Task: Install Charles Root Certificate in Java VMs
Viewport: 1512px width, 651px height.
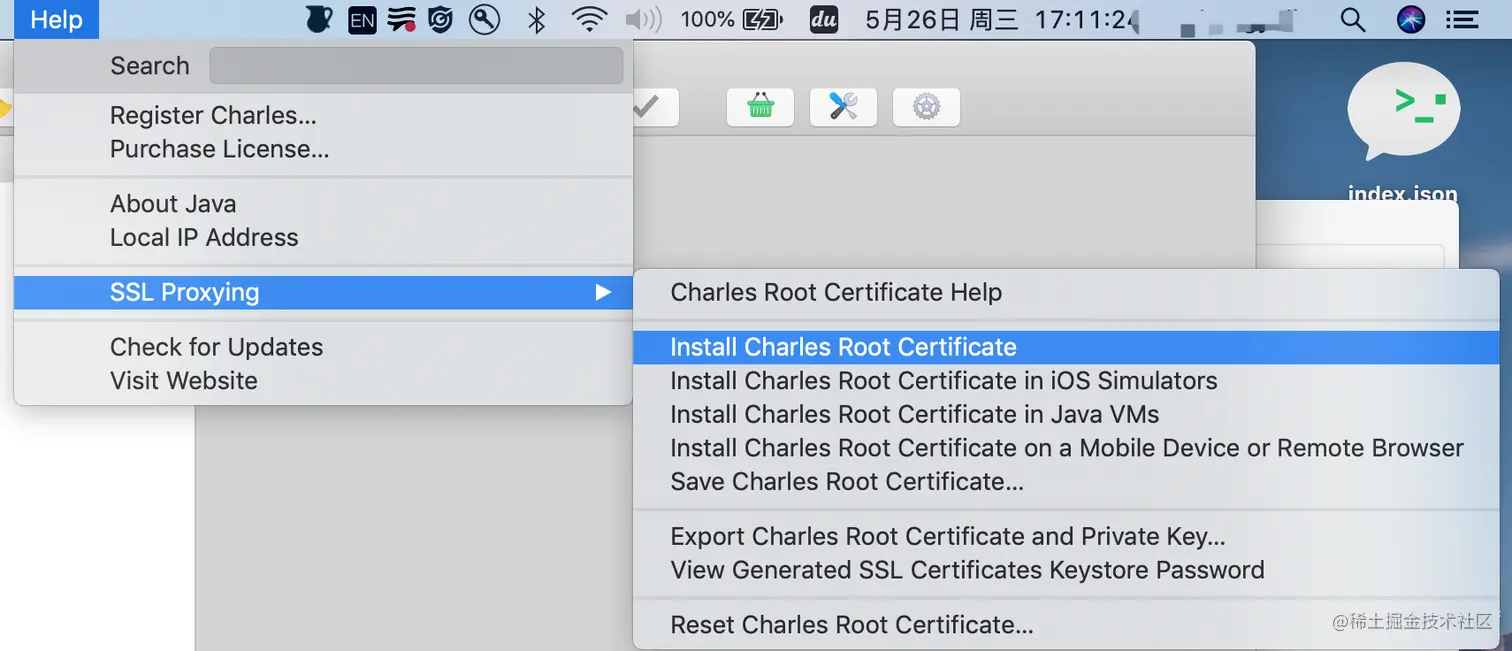Action: 1067,414
